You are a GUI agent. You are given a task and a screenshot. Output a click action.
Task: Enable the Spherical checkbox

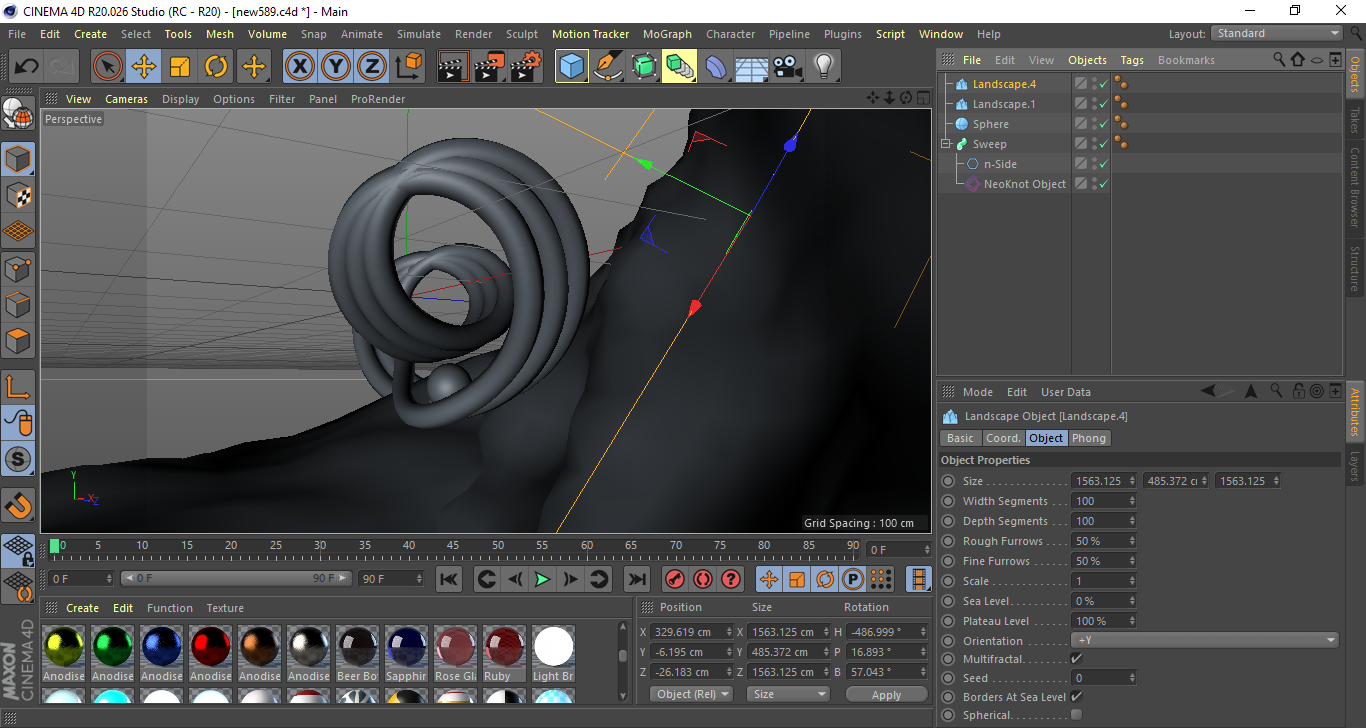1076,715
